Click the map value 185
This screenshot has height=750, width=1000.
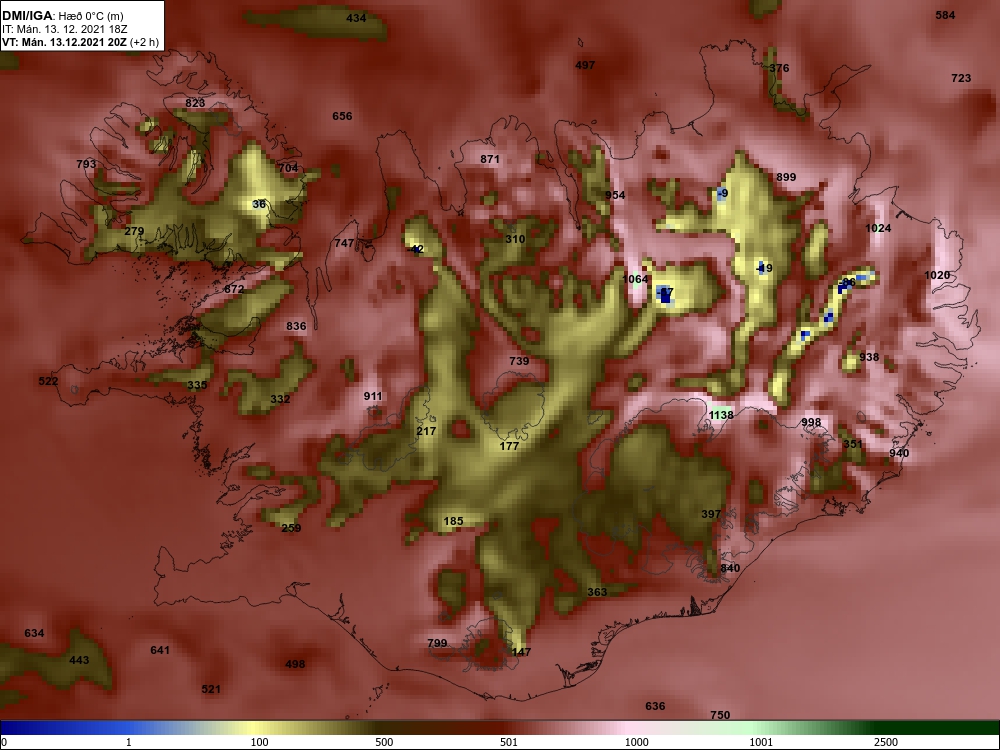tap(453, 522)
